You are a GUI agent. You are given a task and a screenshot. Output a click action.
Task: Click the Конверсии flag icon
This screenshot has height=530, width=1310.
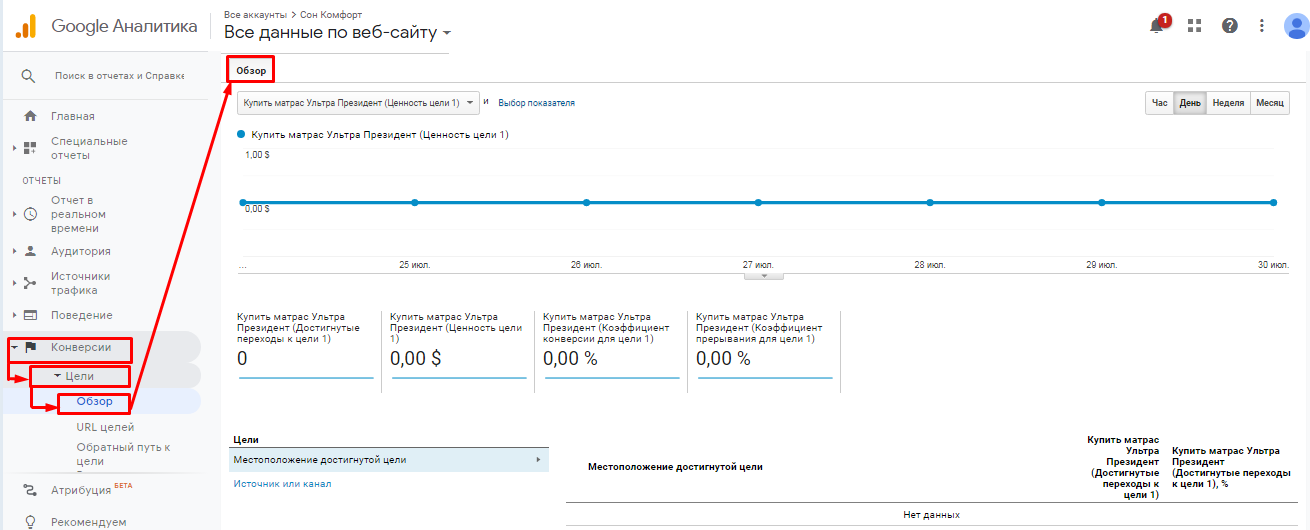[30, 347]
